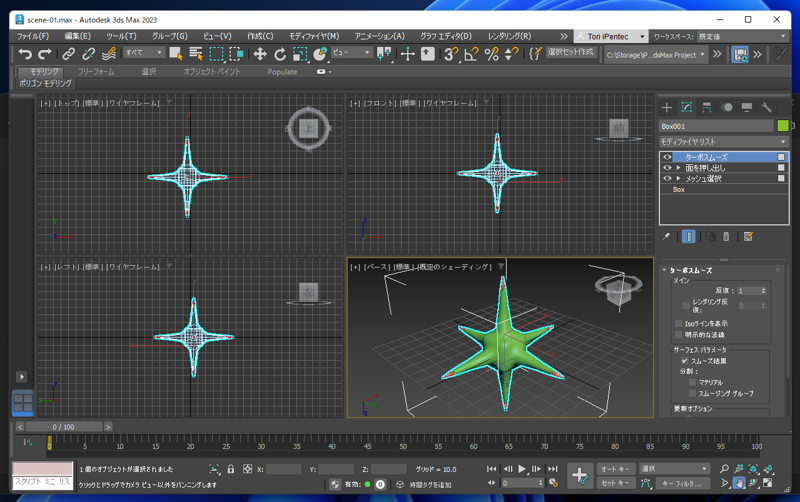Click Configure Modifier Sets icon

tap(748, 236)
